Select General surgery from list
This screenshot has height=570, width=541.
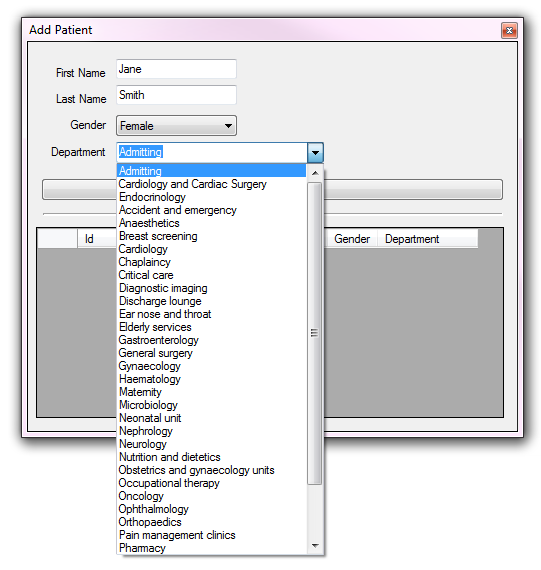(211, 353)
